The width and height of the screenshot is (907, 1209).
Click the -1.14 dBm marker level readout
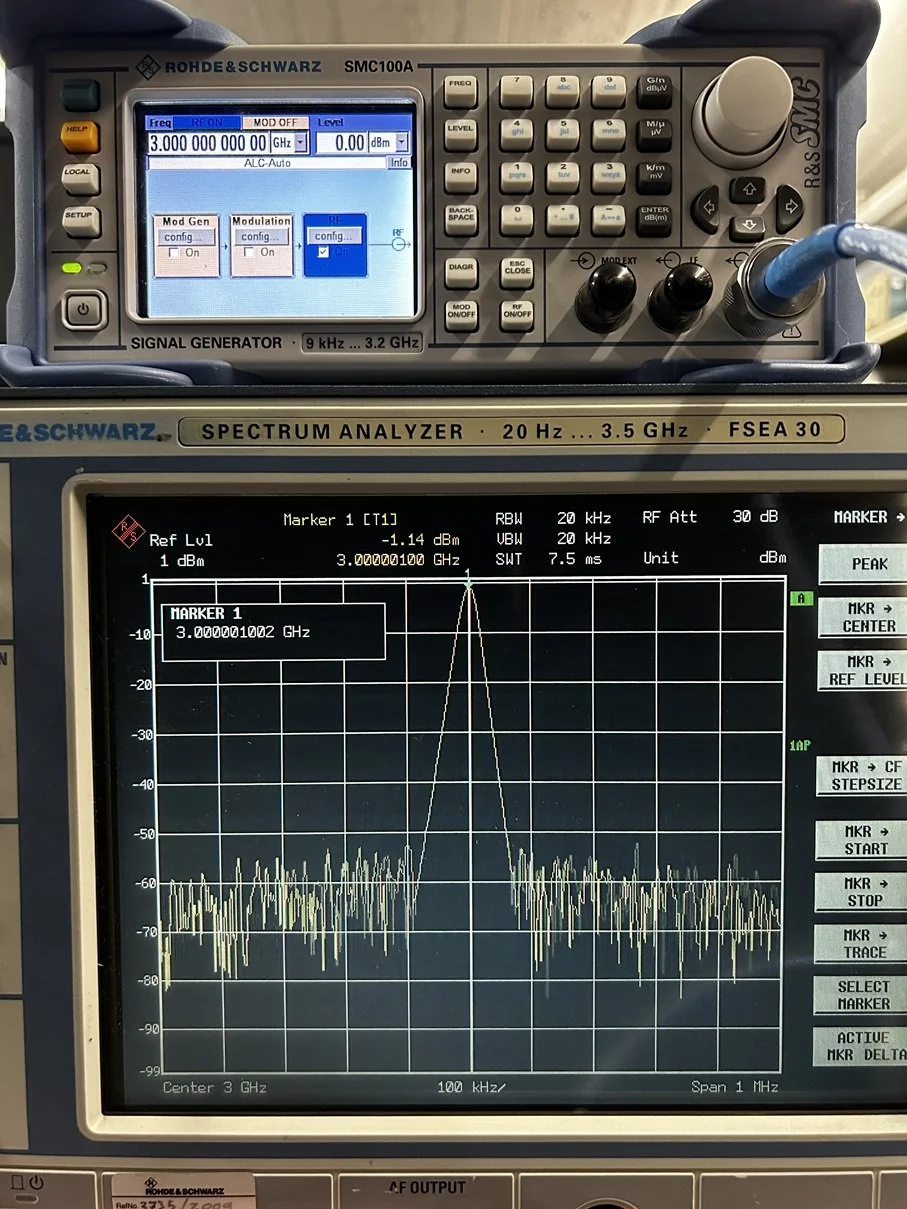419,540
